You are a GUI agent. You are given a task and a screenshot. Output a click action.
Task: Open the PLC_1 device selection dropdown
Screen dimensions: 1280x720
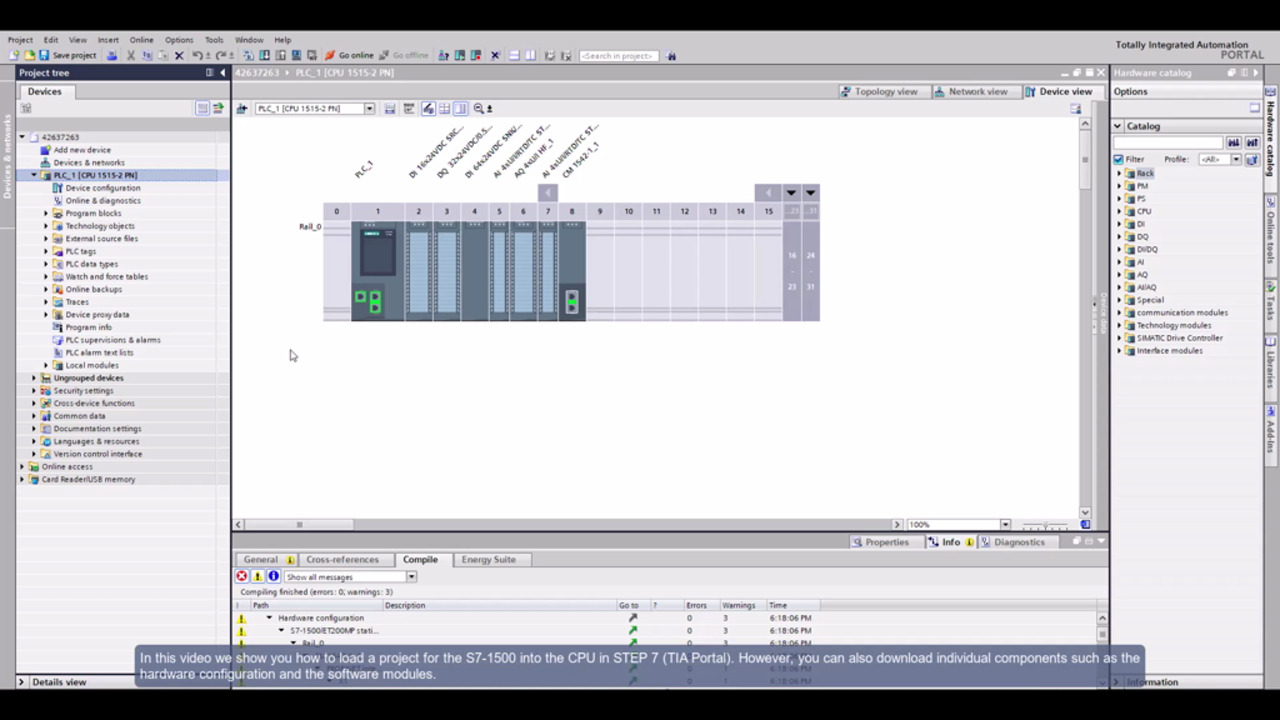(x=369, y=108)
